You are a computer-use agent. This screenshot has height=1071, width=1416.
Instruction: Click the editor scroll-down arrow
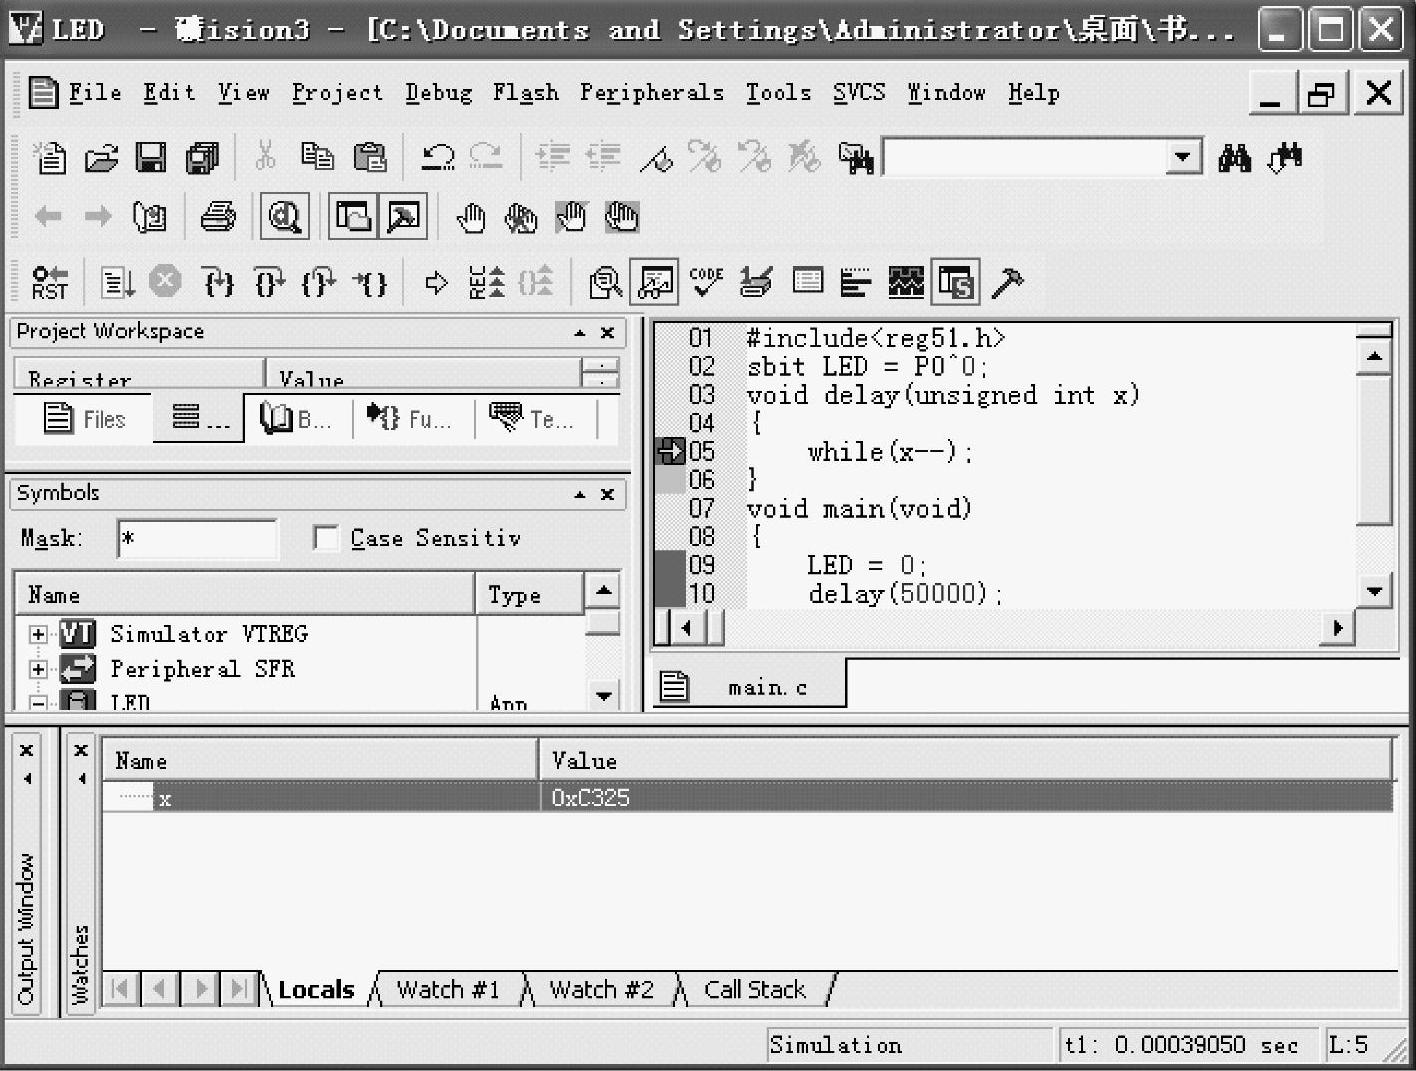tap(1375, 591)
